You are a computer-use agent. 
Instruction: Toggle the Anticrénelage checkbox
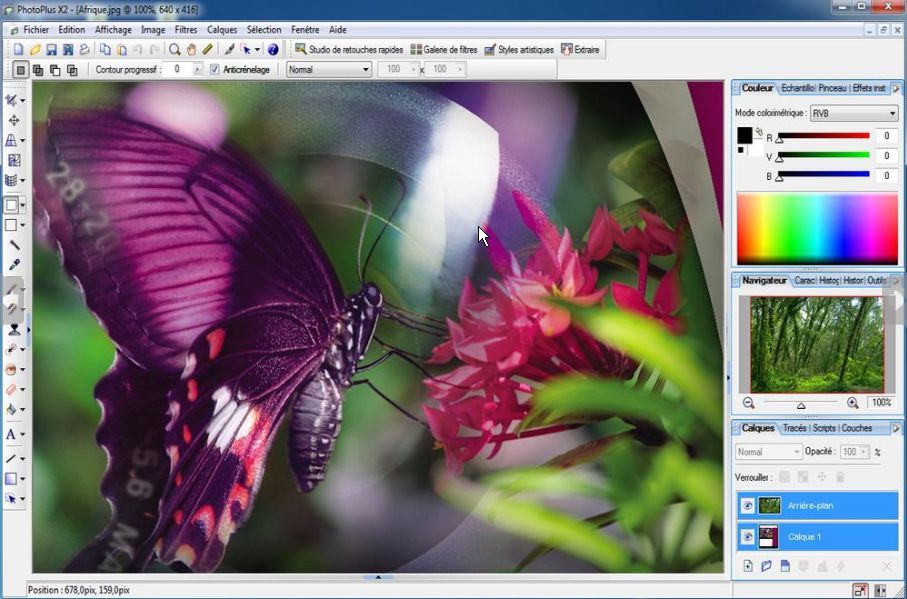[215, 70]
